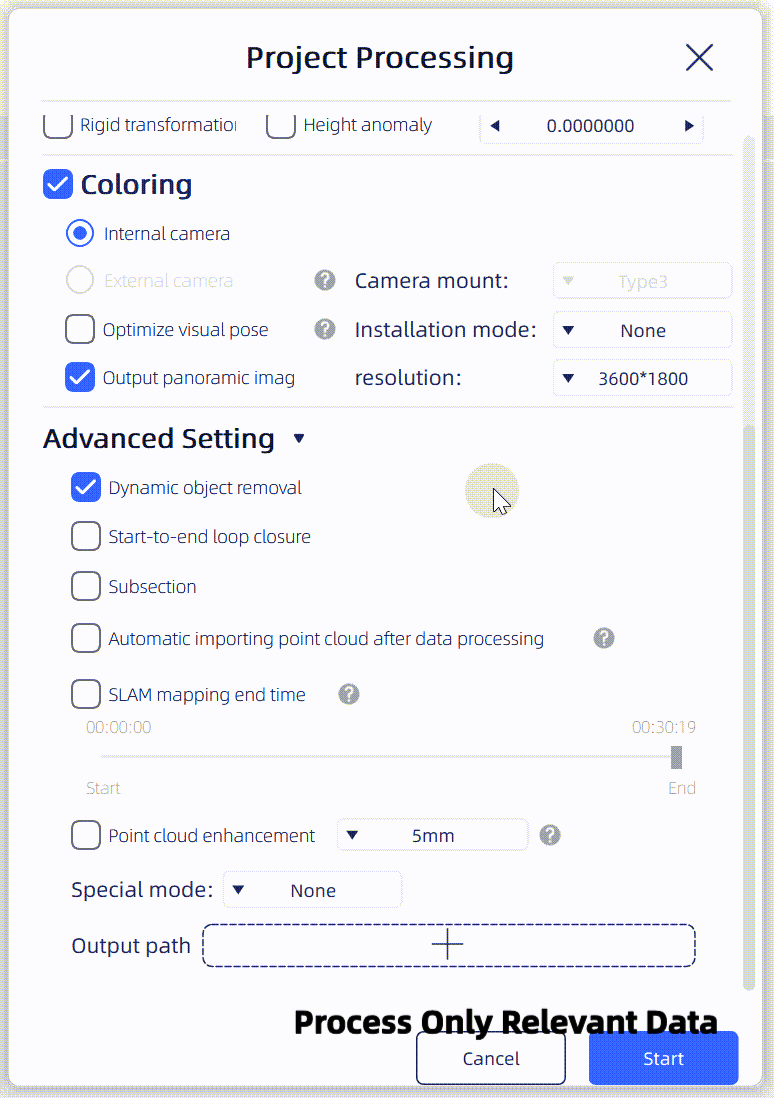The height and width of the screenshot is (1098, 774).
Task: Open the panoramic resolution dropdown
Action: (642, 378)
